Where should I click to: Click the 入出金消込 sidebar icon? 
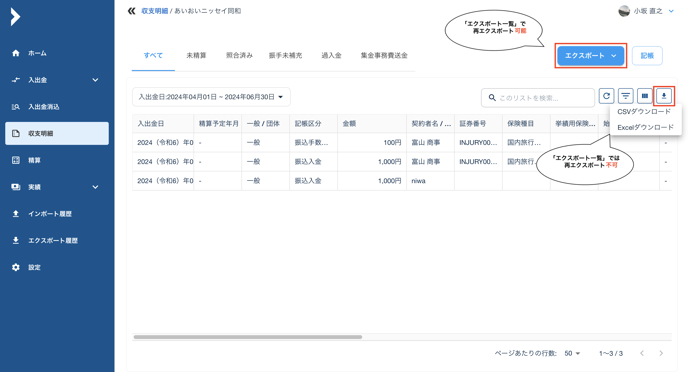coord(16,107)
